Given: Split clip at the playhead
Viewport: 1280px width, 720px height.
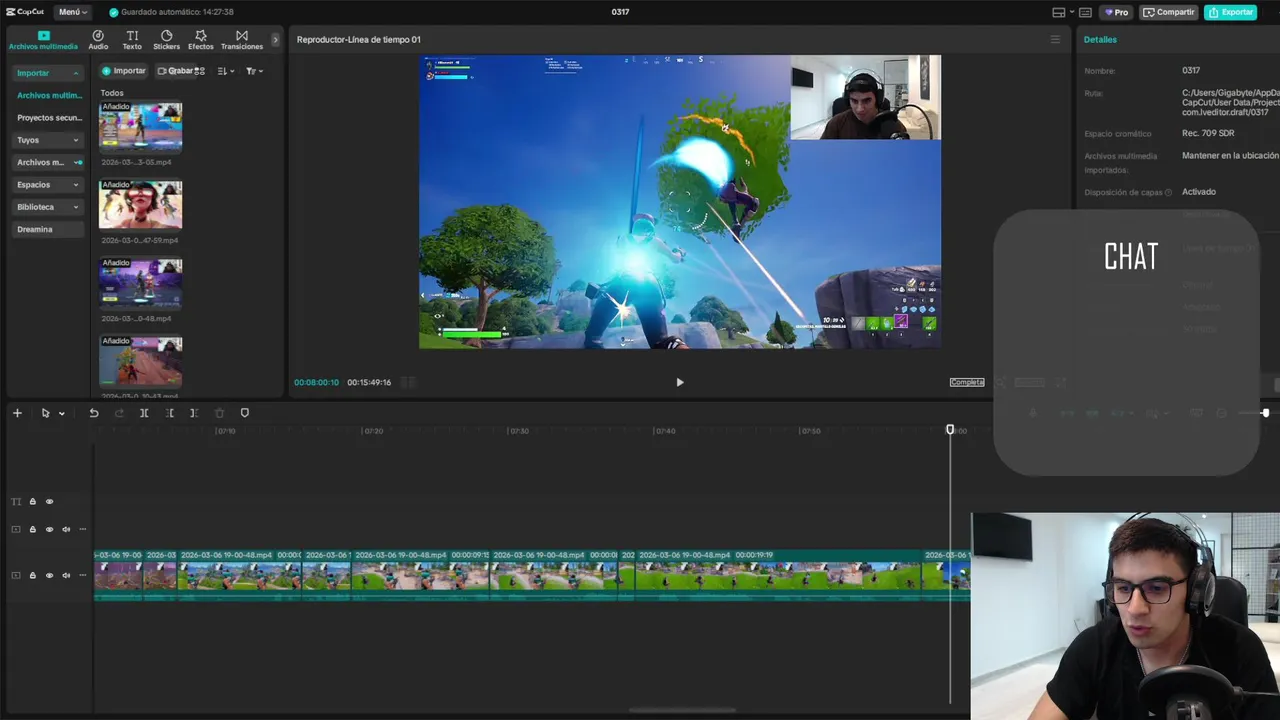Looking at the screenshot, I should click(144, 413).
